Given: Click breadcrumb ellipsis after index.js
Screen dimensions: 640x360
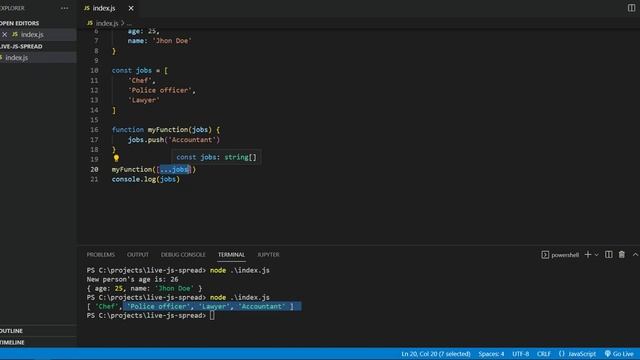Looking at the screenshot, I should 129,23.
